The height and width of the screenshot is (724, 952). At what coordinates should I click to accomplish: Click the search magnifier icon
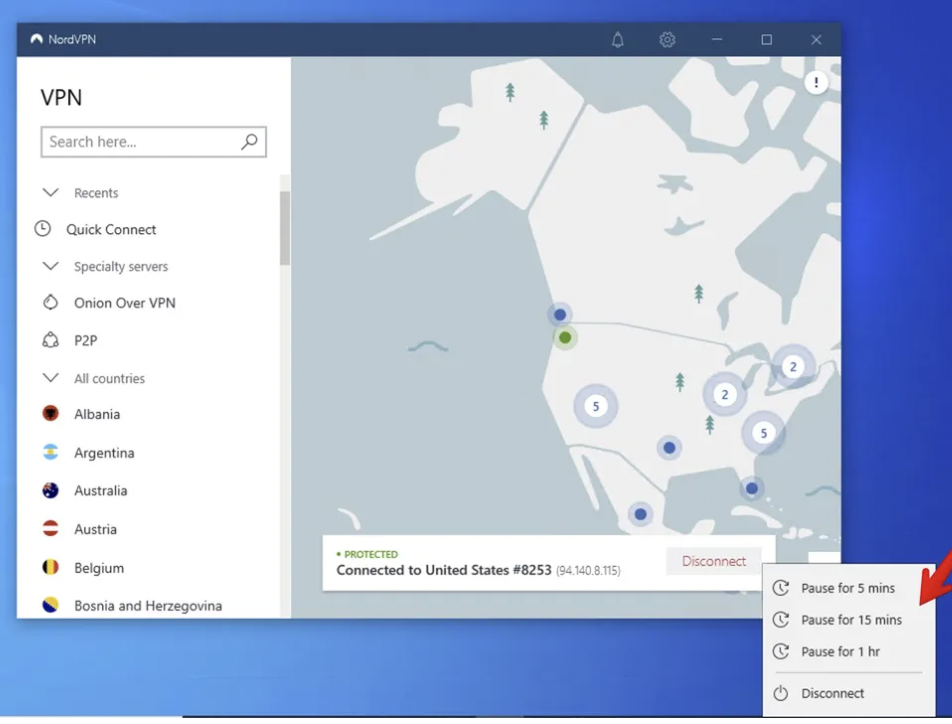tap(249, 142)
